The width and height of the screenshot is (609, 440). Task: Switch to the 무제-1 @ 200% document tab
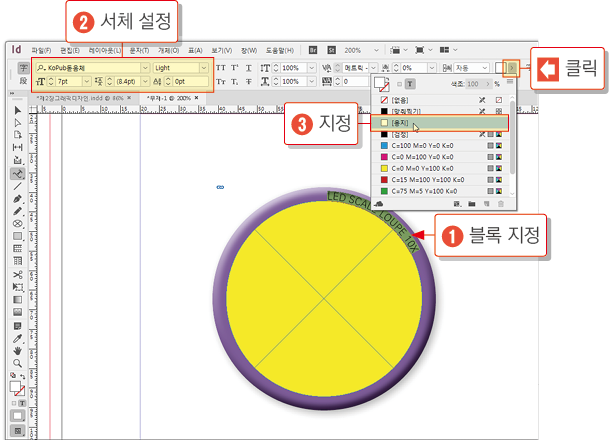pyautogui.click(x=169, y=98)
